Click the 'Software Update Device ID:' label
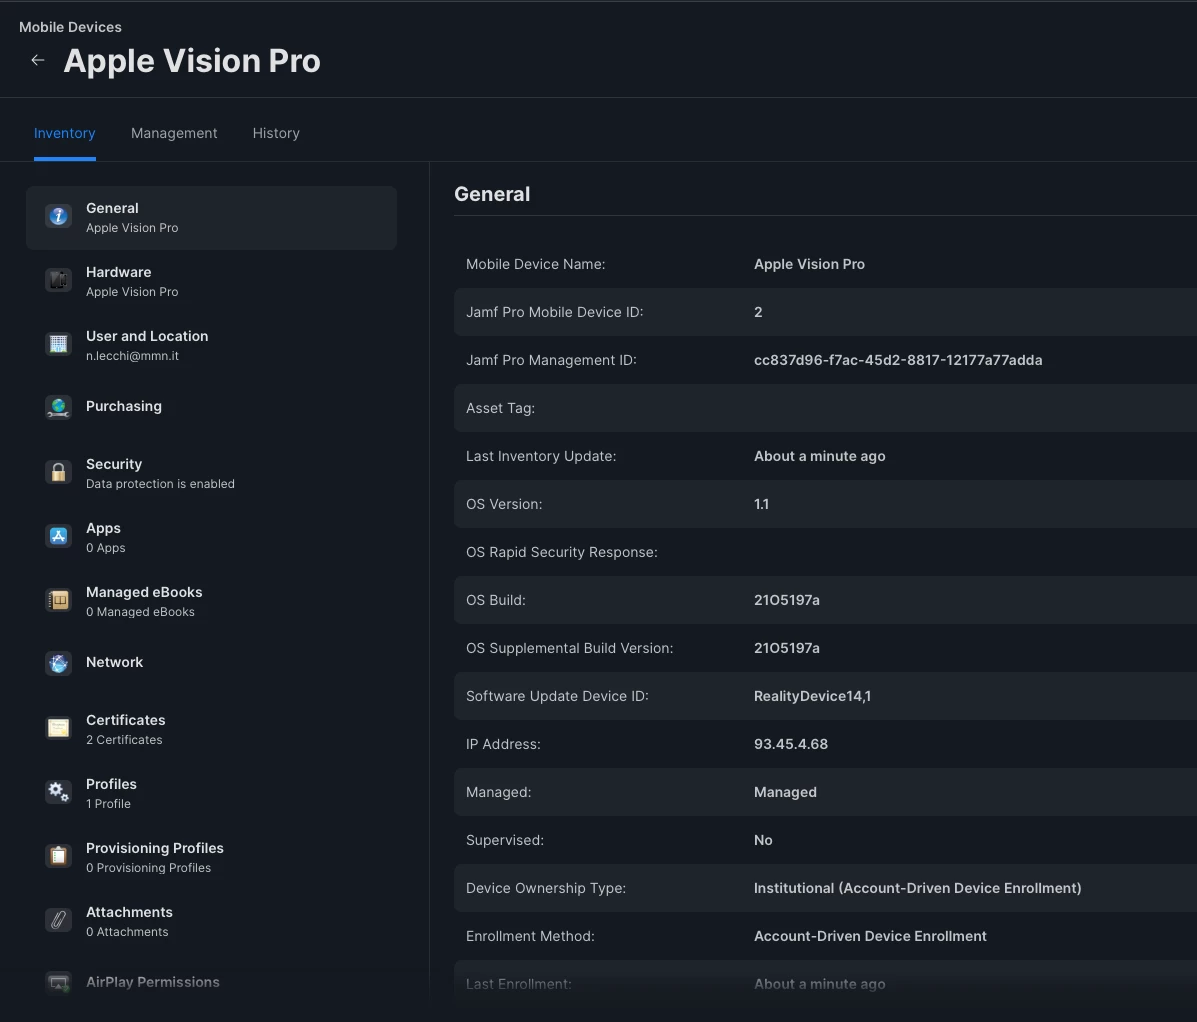 557,696
